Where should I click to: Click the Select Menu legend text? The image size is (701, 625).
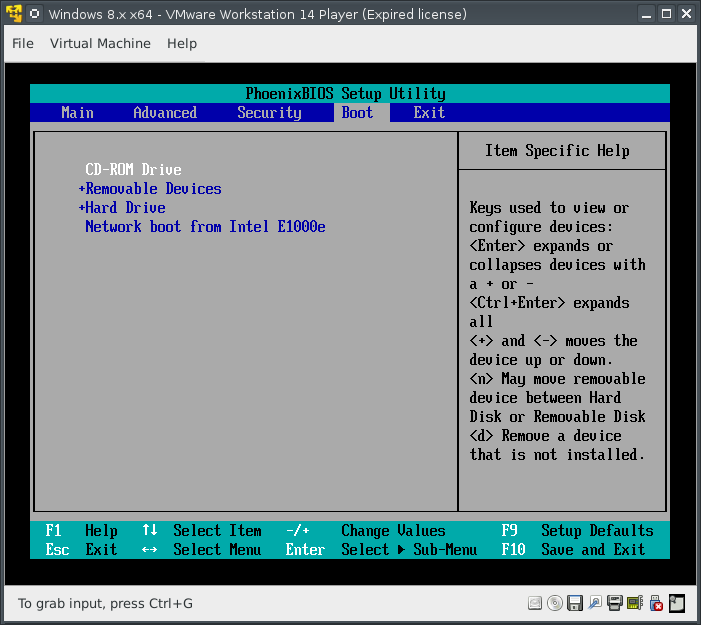(217, 549)
